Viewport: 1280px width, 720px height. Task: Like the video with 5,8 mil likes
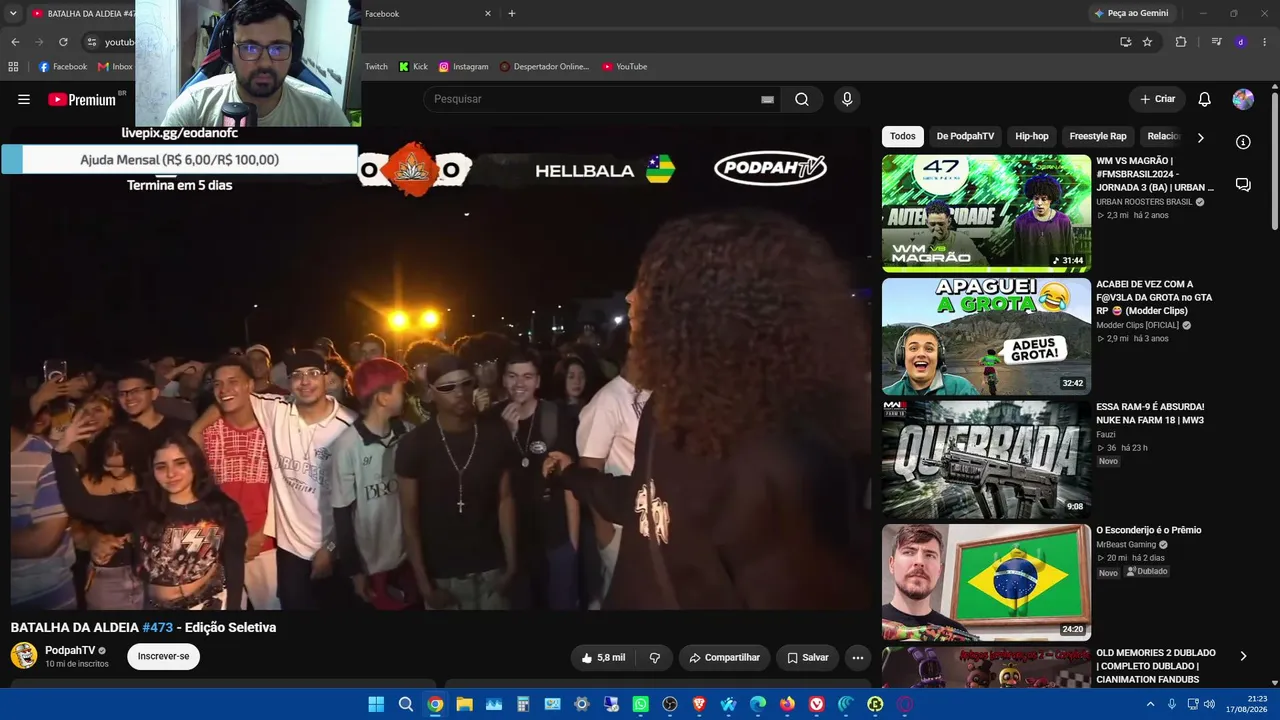click(x=604, y=657)
